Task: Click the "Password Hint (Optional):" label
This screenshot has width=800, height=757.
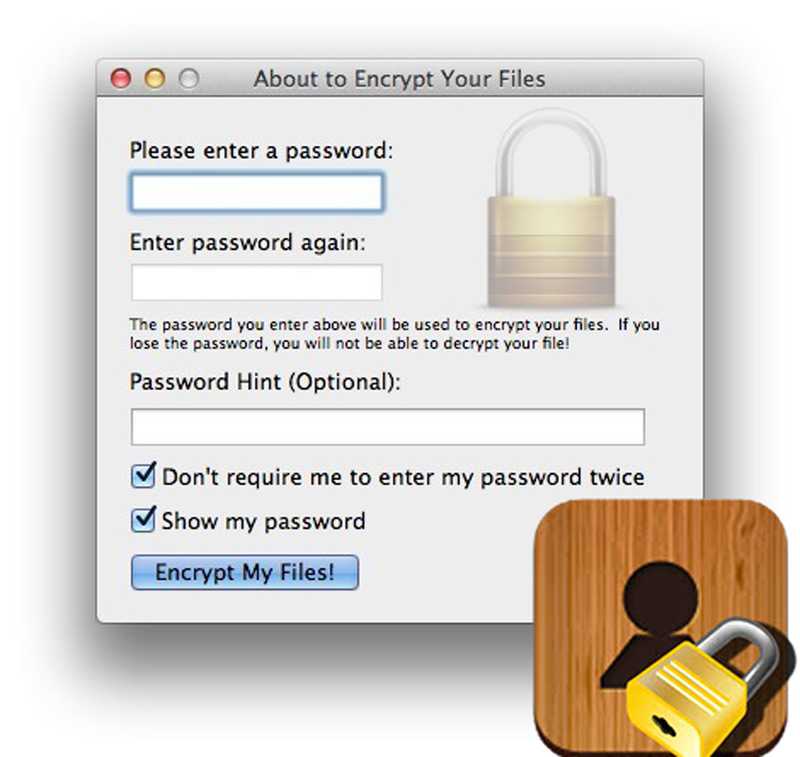Action: (x=265, y=382)
